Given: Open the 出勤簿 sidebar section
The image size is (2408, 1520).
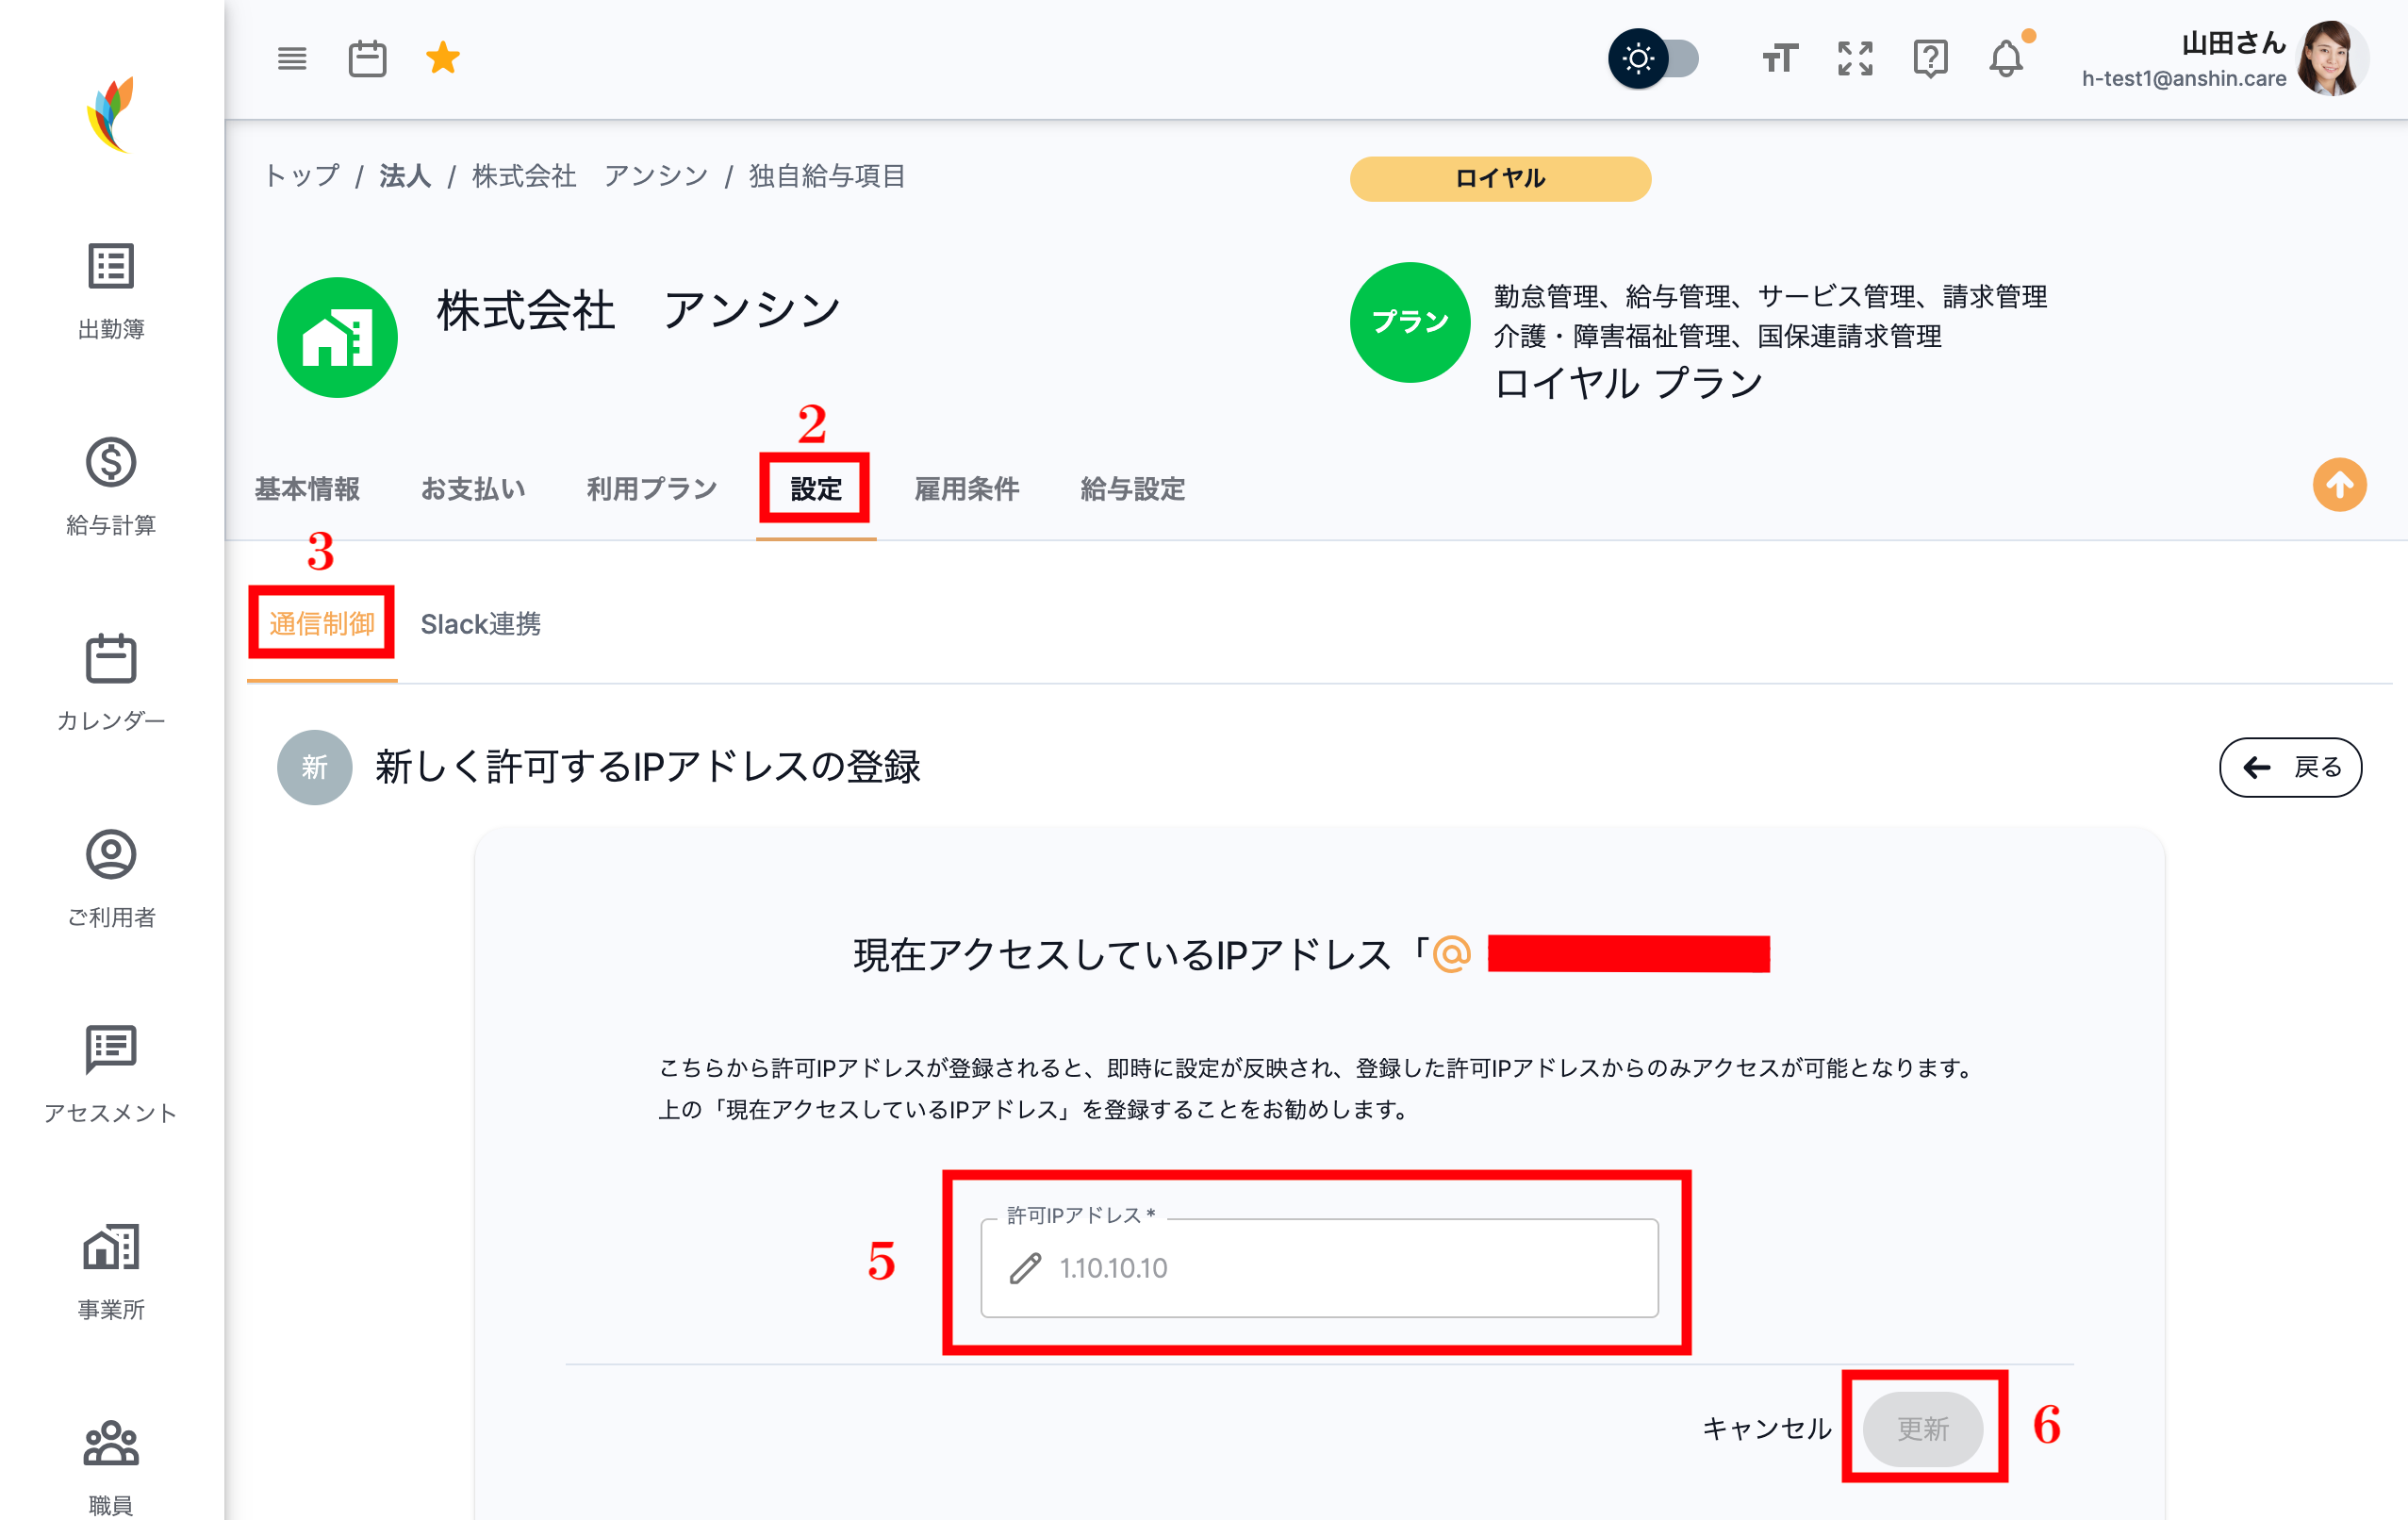Looking at the screenshot, I should (110, 290).
